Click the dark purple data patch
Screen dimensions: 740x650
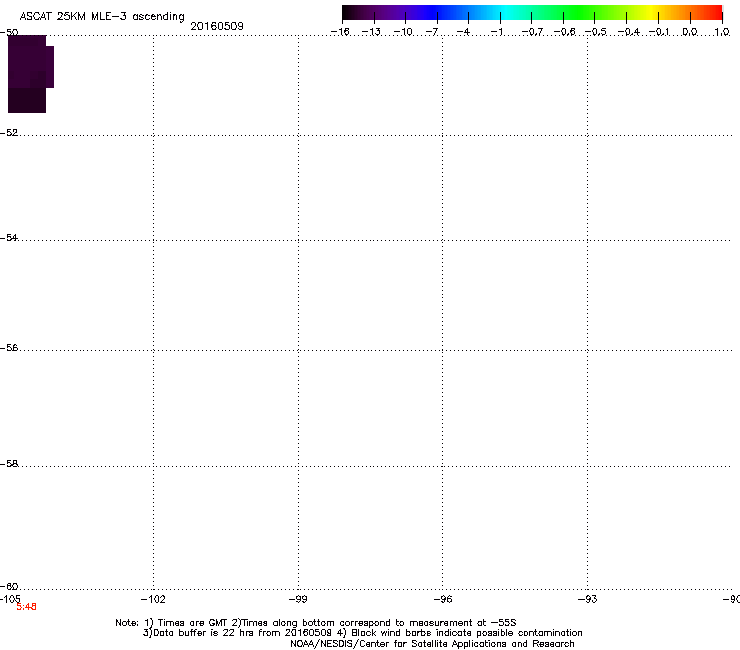[x=31, y=74]
